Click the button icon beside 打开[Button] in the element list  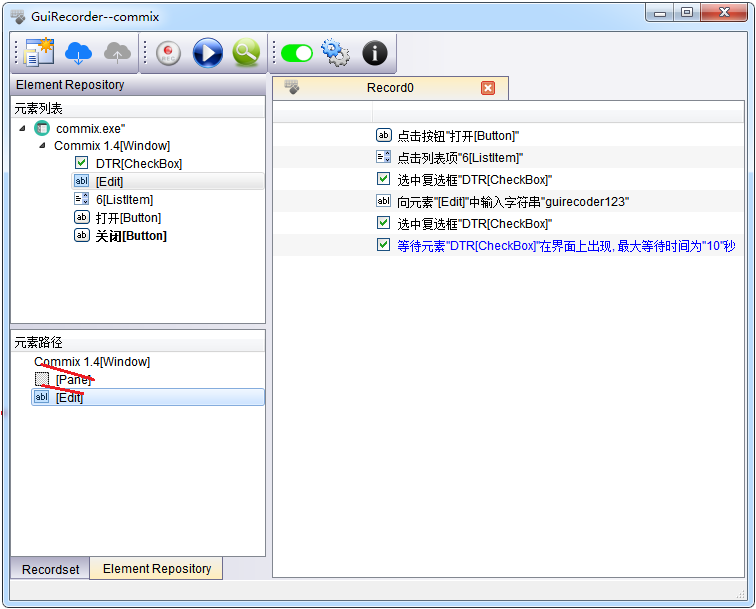(x=81, y=217)
